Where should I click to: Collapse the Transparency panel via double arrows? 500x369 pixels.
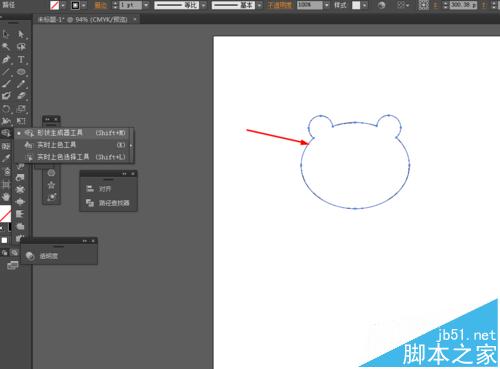click(x=85, y=241)
